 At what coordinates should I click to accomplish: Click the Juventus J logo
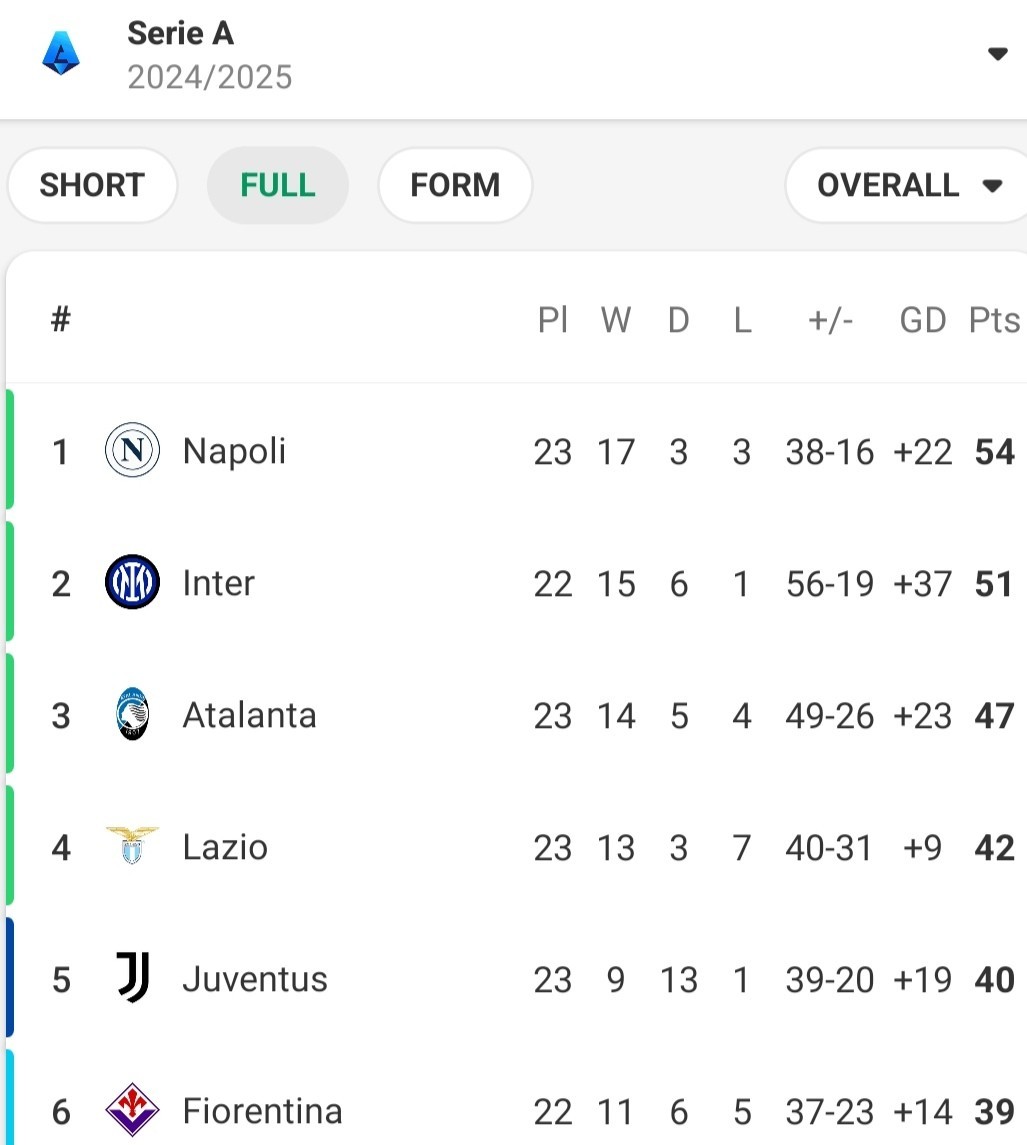134,978
